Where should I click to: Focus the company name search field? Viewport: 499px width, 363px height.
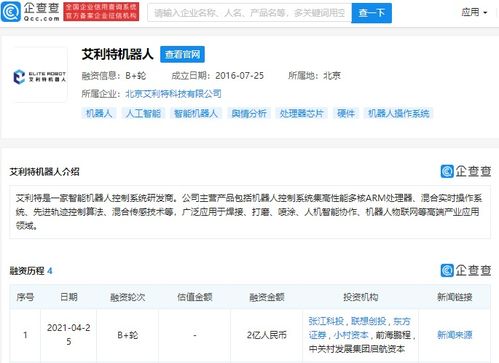click(x=249, y=13)
